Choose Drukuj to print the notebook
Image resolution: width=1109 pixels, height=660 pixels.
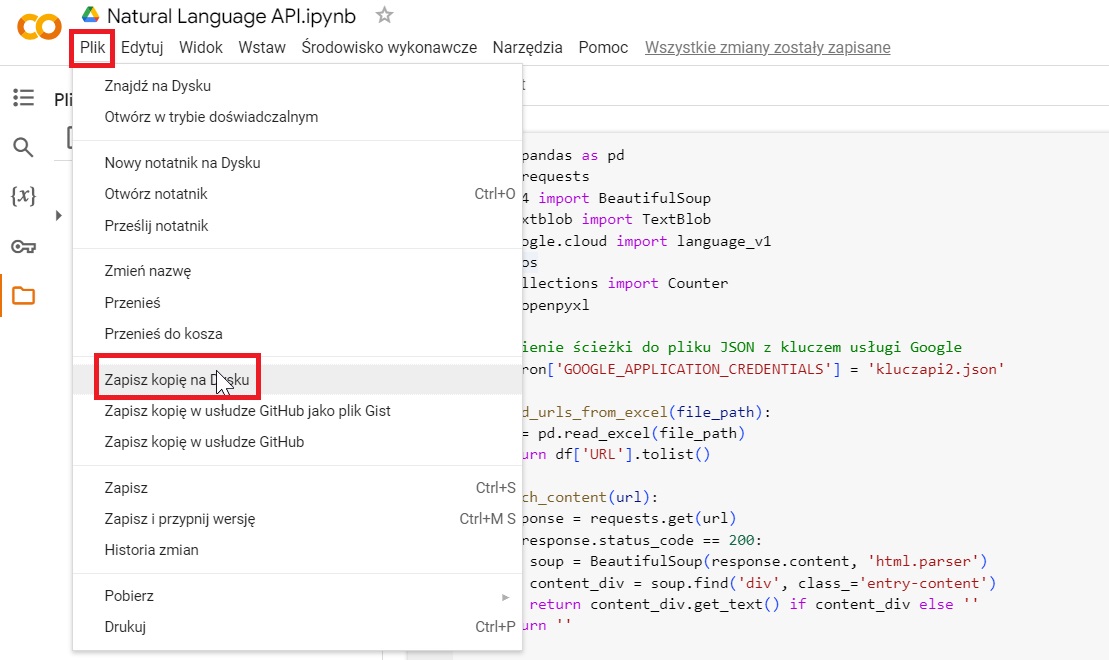[129, 628]
